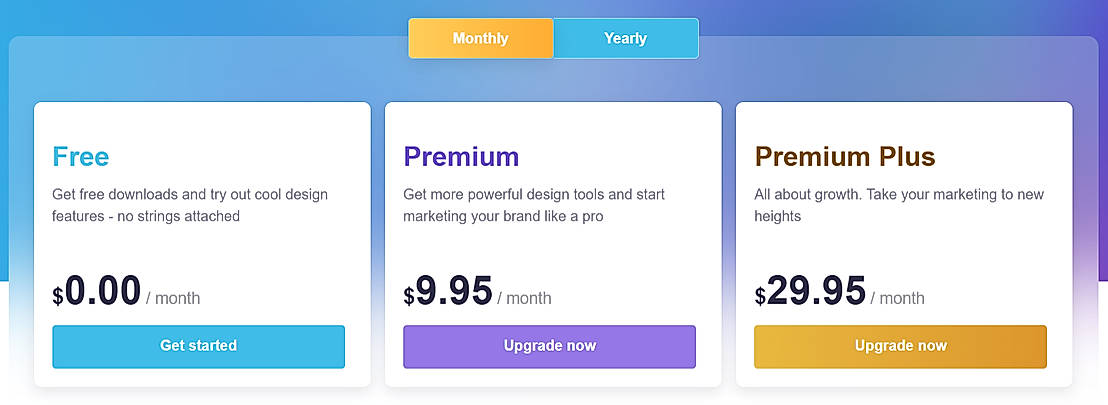Click the Premium Plus plan heading
The height and width of the screenshot is (405, 1108).
click(x=844, y=156)
